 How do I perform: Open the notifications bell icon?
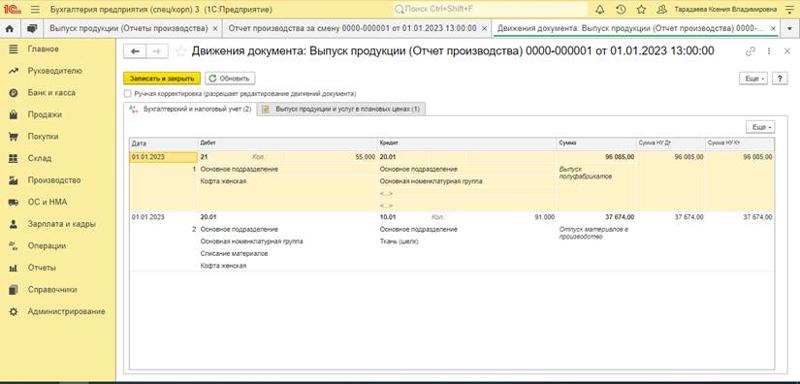click(600, 10)
